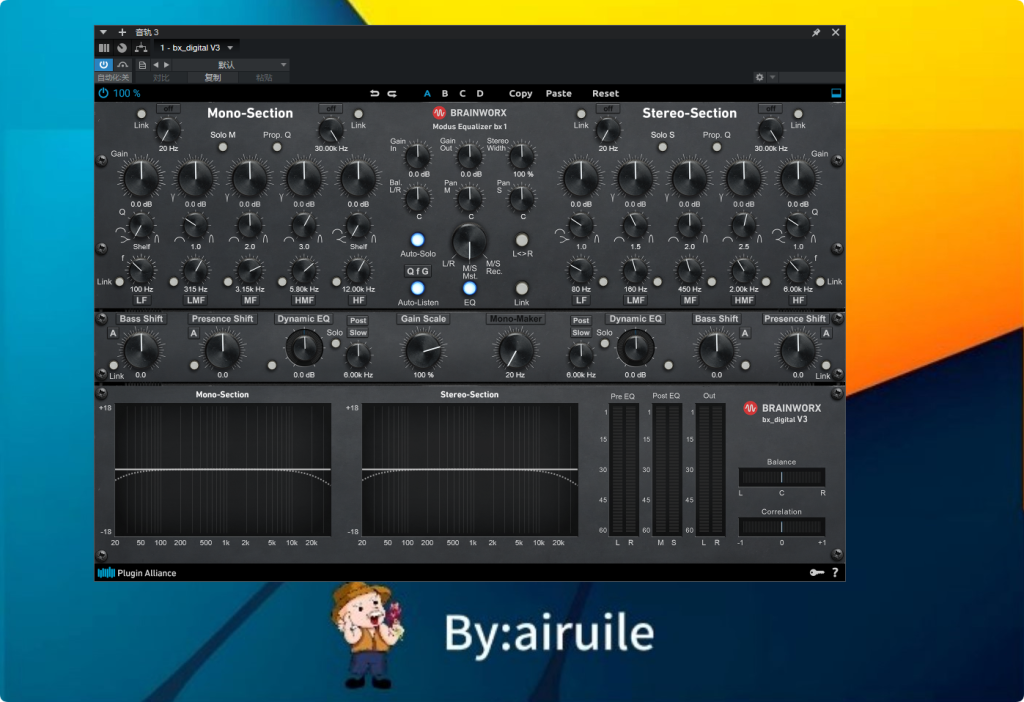The height and width of the screenshot is (702, 1024).
Task: Select settings bank B
Action: pos(445,93)
